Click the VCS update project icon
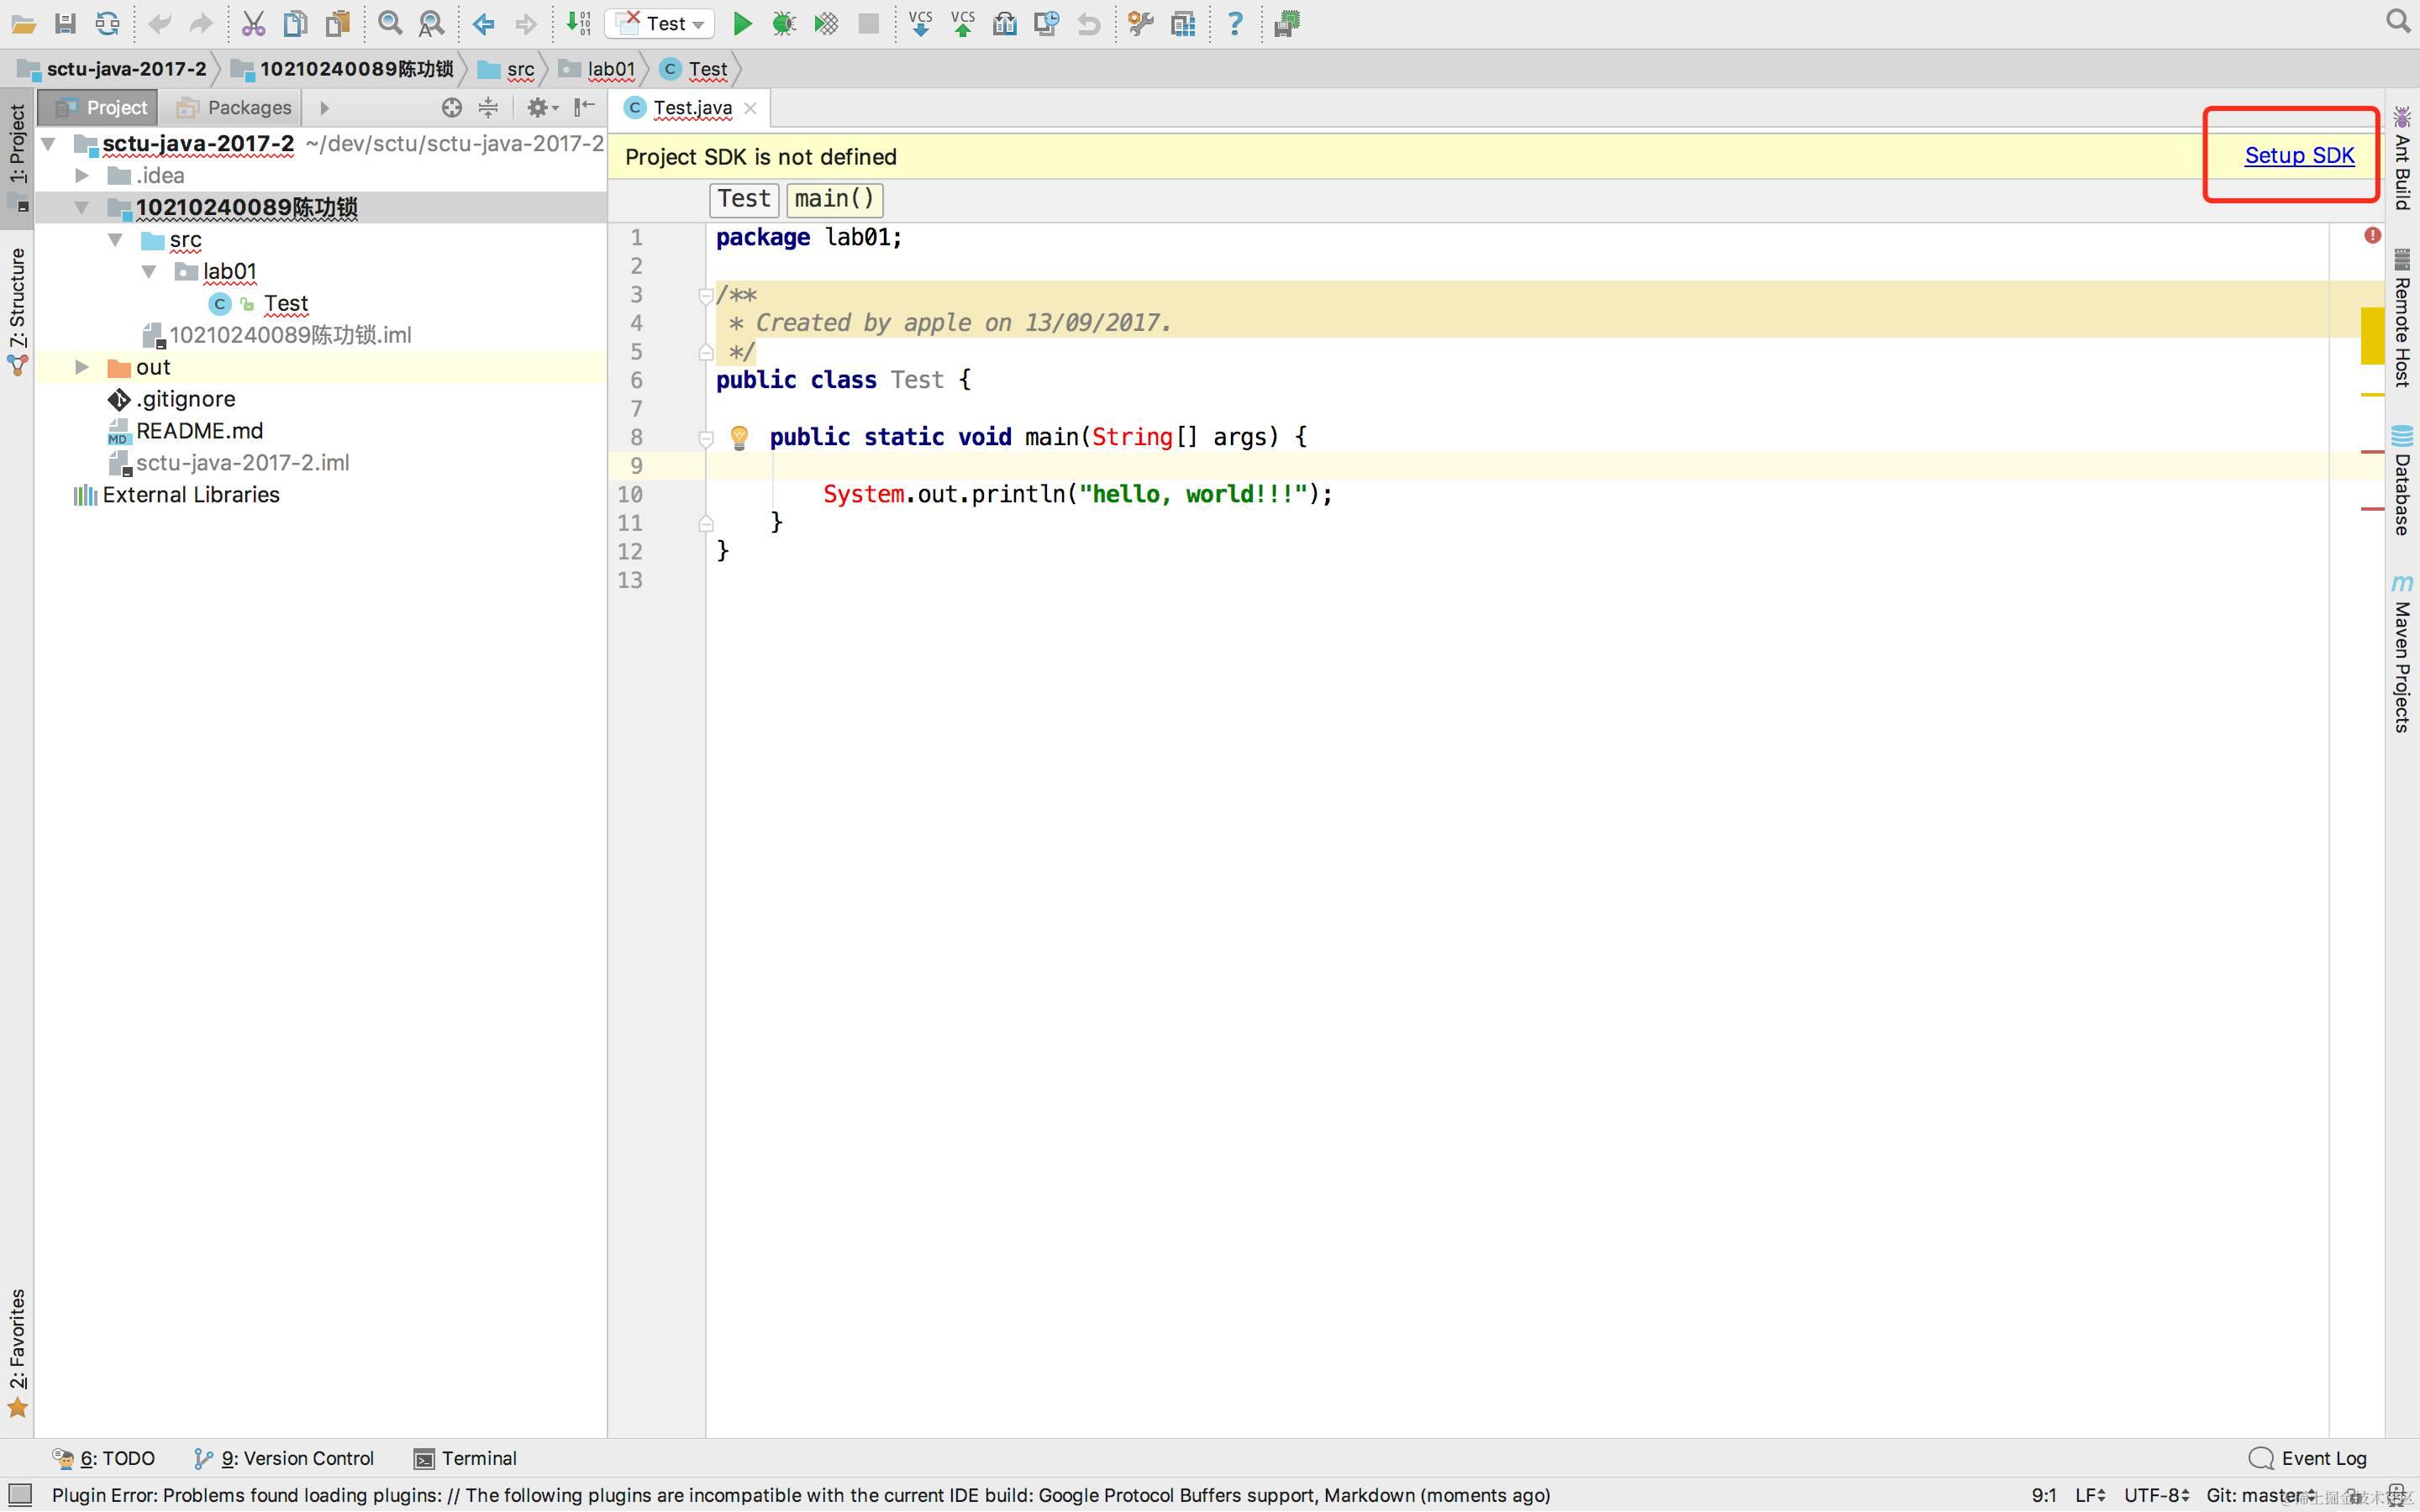This screenshot has width=2420, height=1512. pyautogui.click(x=920, y=23)
